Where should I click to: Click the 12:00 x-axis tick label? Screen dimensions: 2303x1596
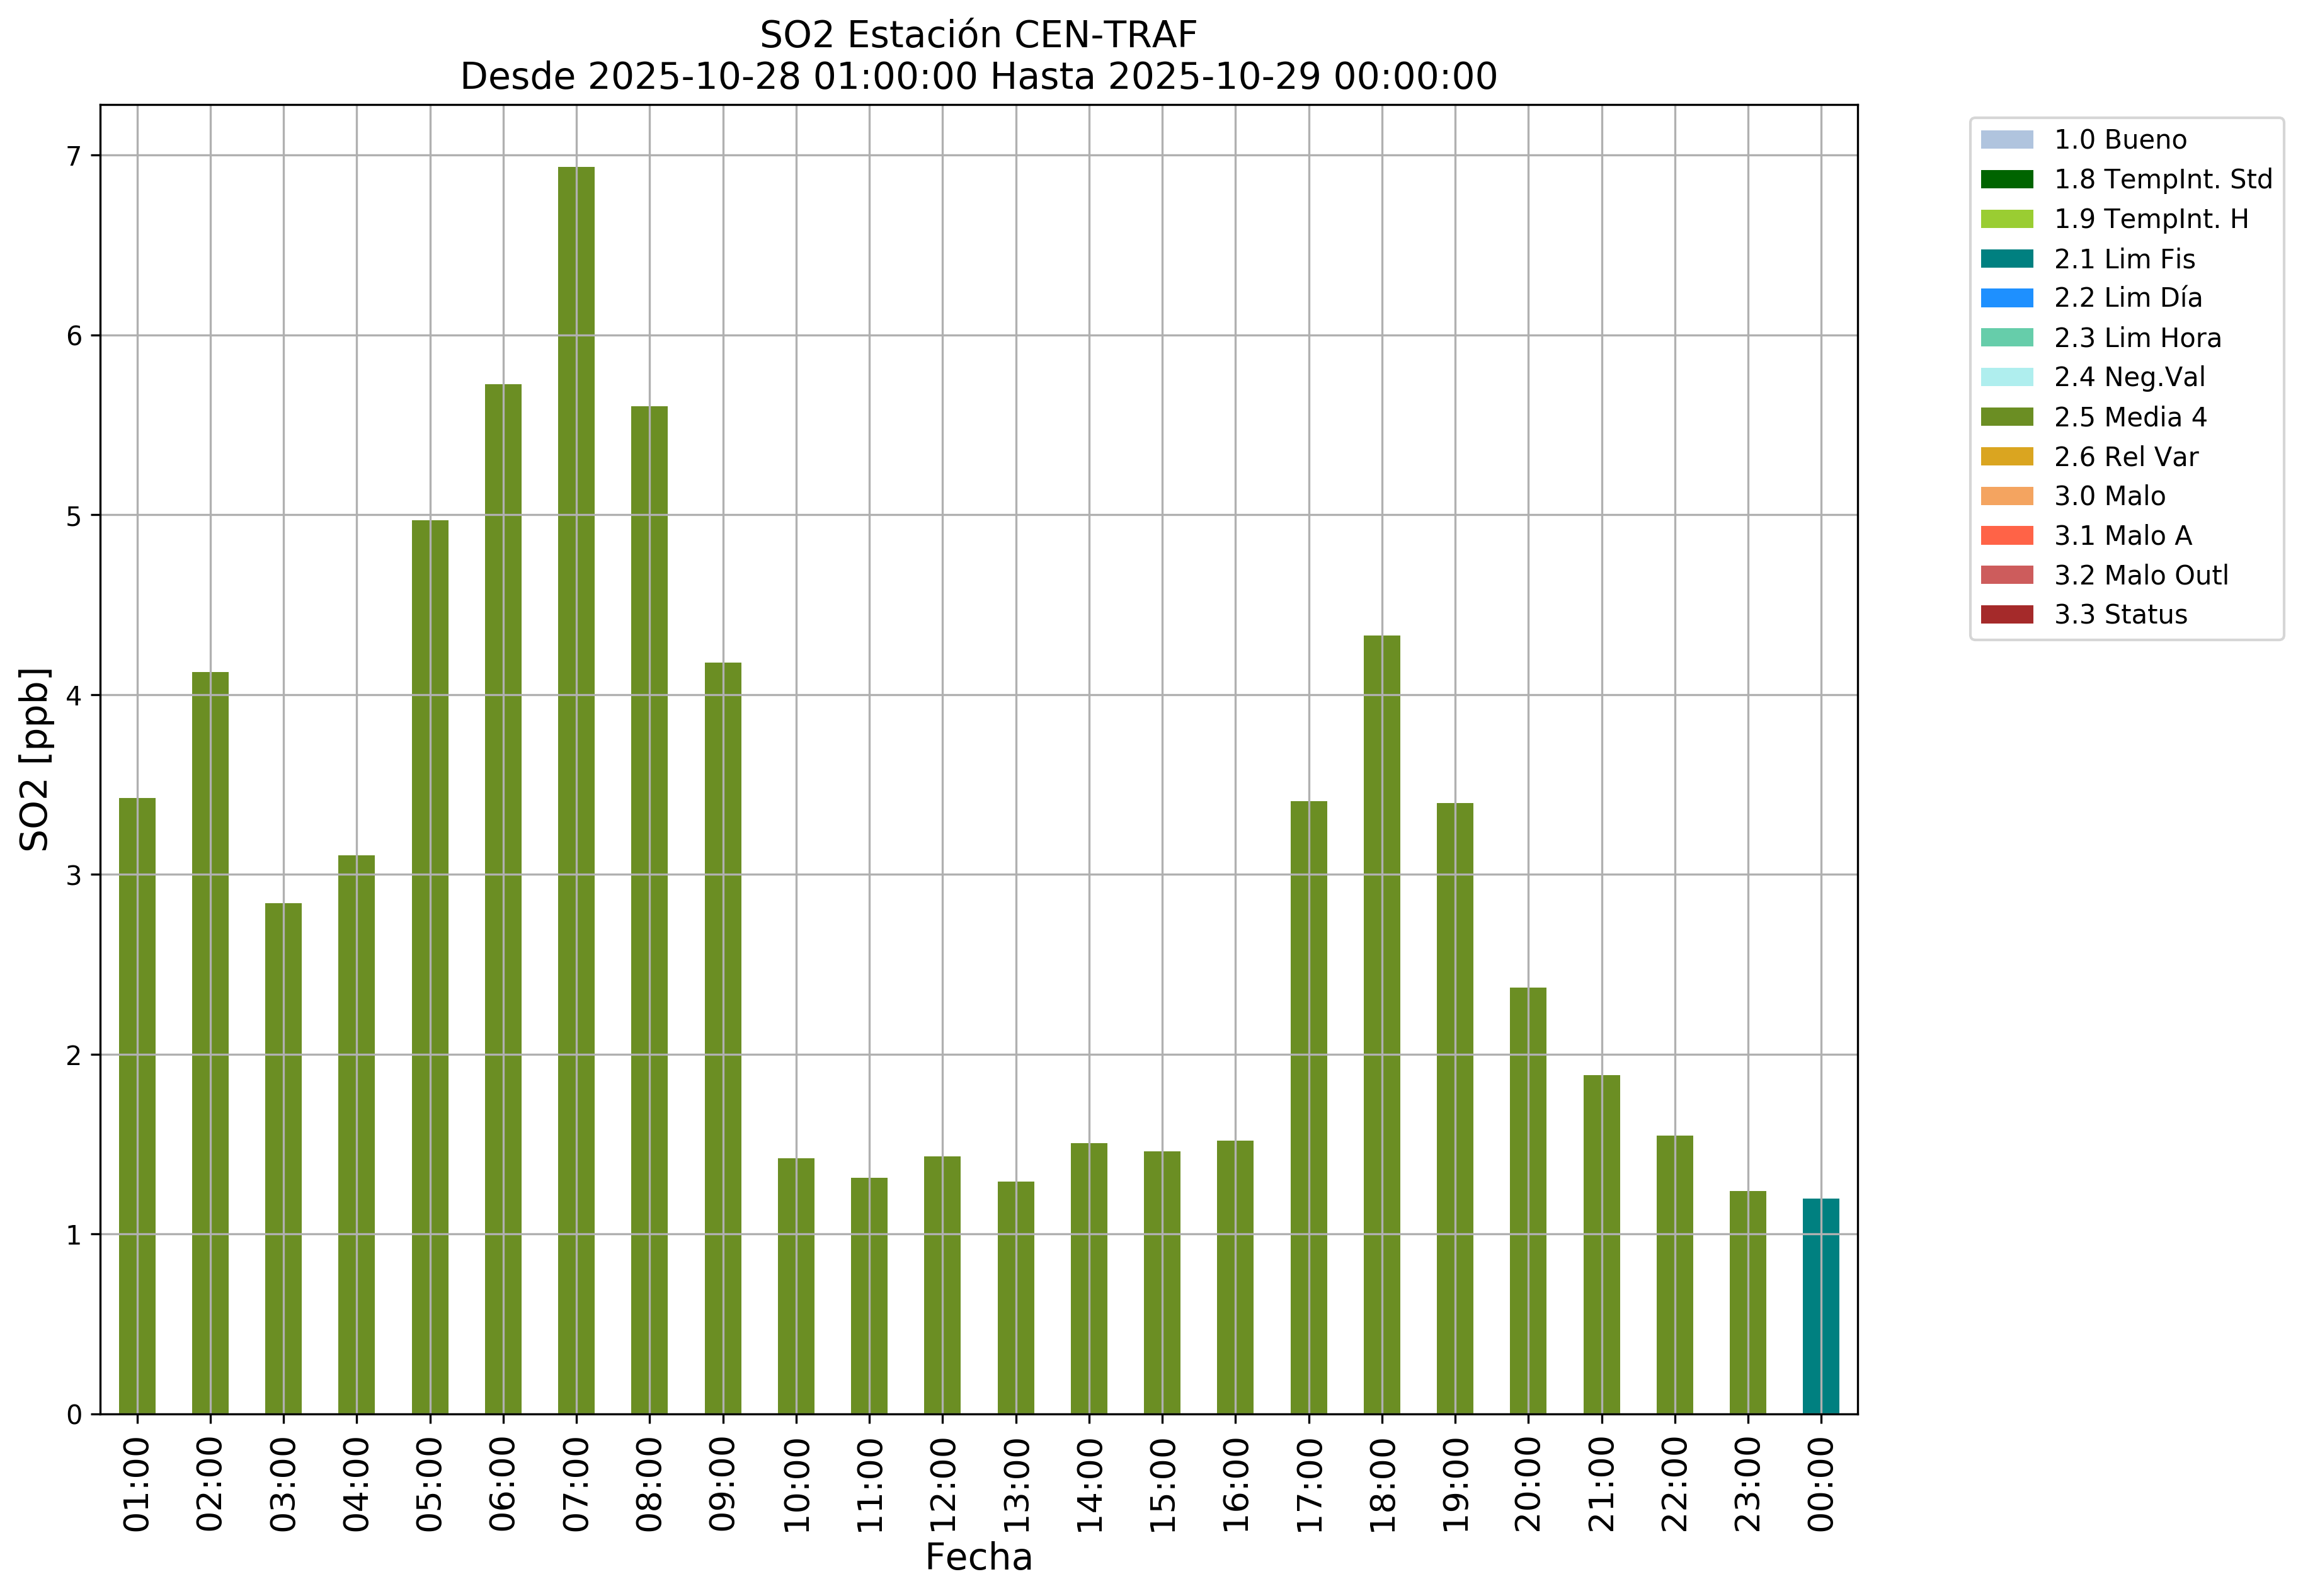942,1484
